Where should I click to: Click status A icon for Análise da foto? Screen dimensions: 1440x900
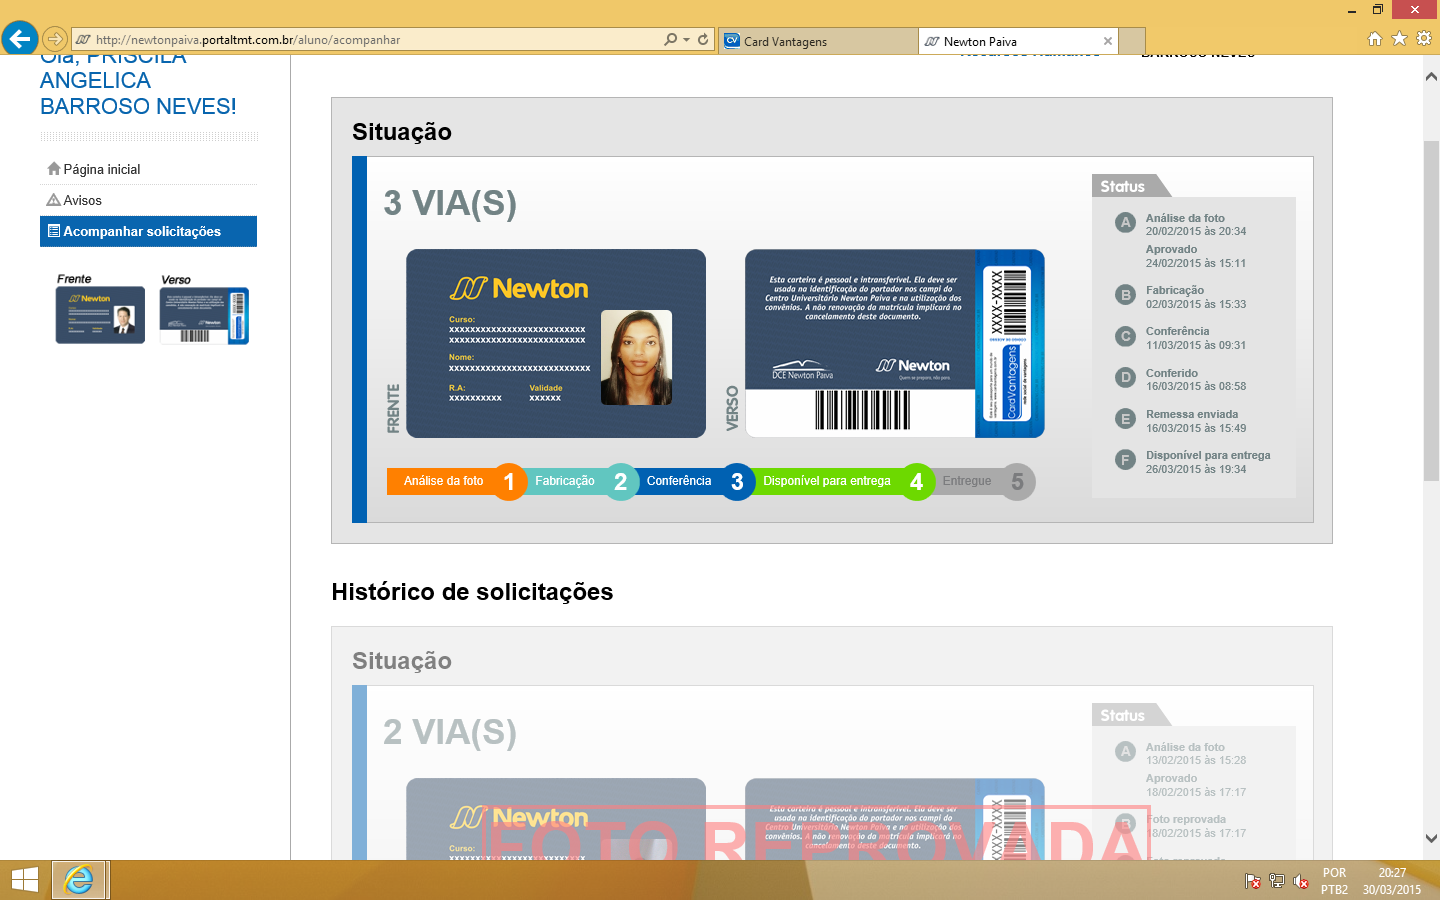1126,223
